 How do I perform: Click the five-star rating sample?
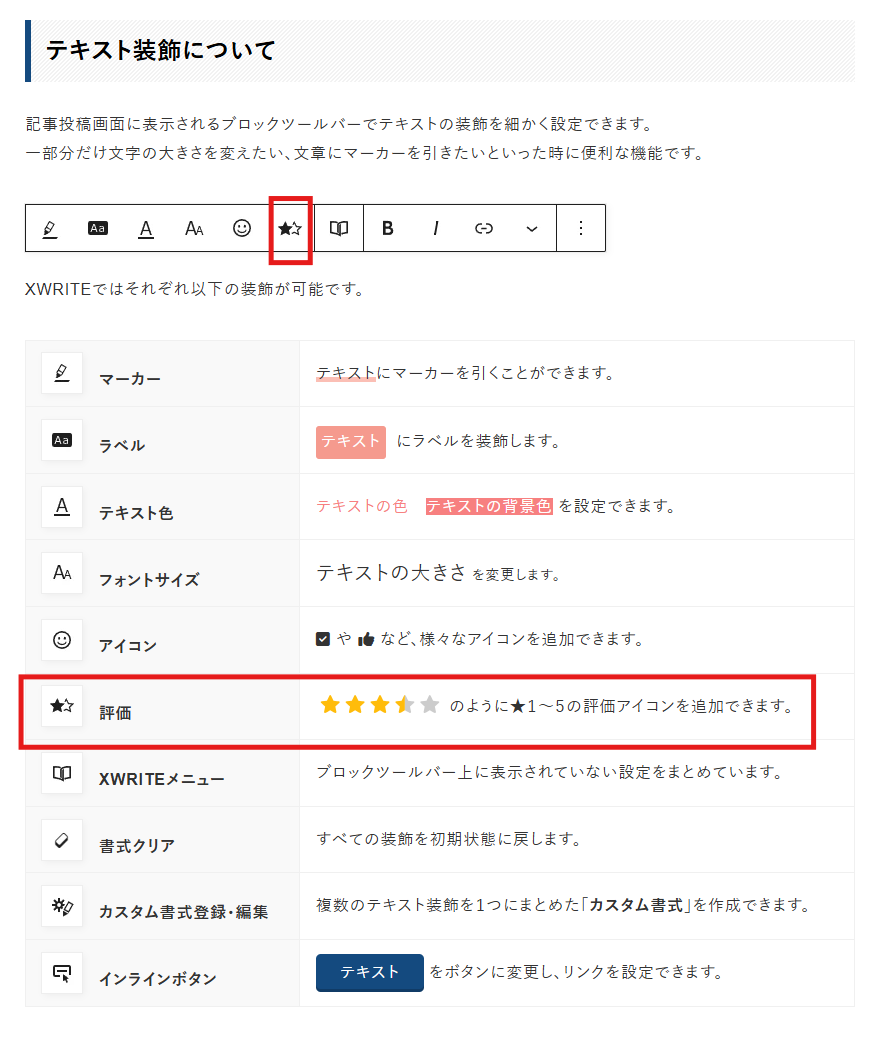(x=379, y=706)
